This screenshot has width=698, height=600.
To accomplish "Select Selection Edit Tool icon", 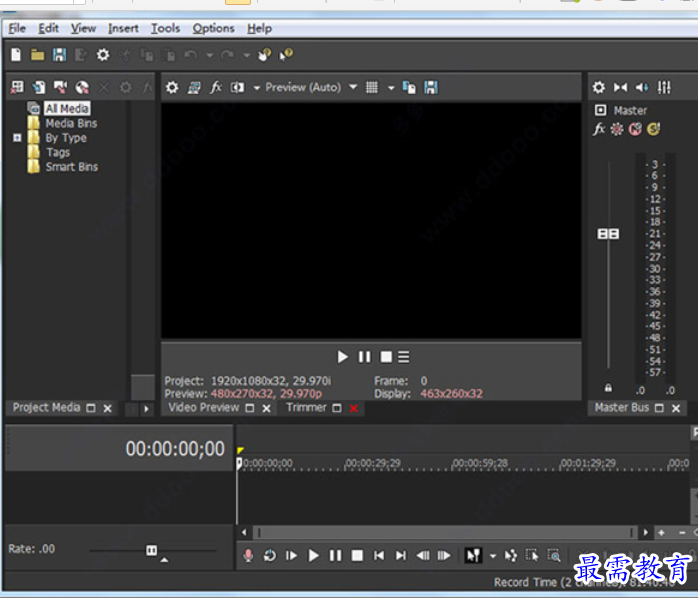I will point(532,555).
